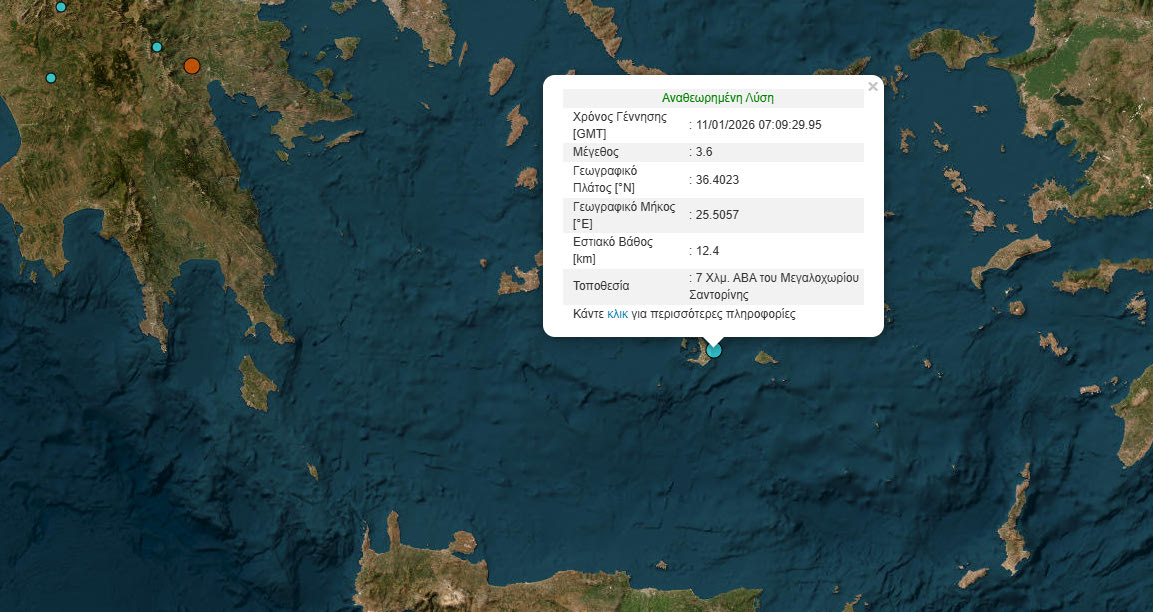Select the leftmost cyan marker in western Peloponnese

51,78
